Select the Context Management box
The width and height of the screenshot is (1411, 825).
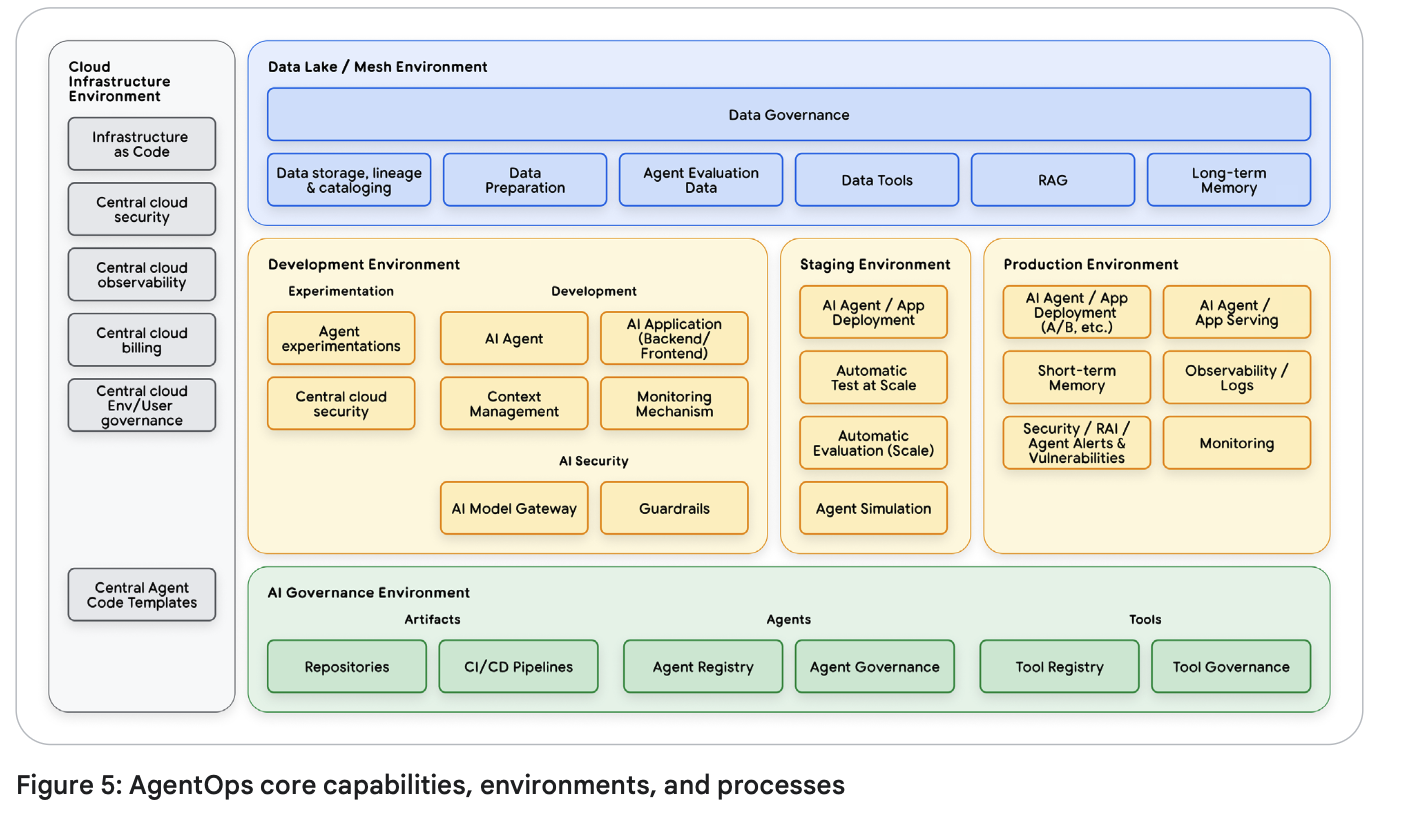pos(514,404)
